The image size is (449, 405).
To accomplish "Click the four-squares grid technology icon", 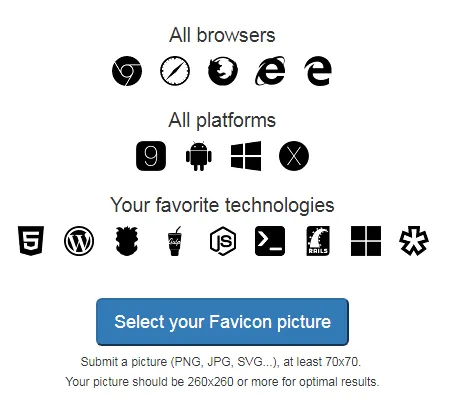I will [366, 241].
